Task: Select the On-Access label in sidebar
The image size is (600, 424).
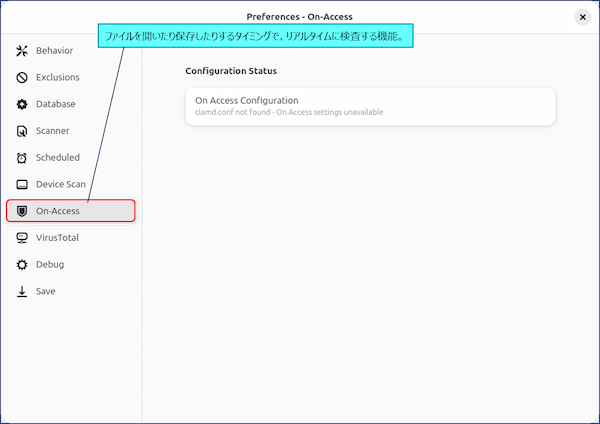Action: click(58, 211)
